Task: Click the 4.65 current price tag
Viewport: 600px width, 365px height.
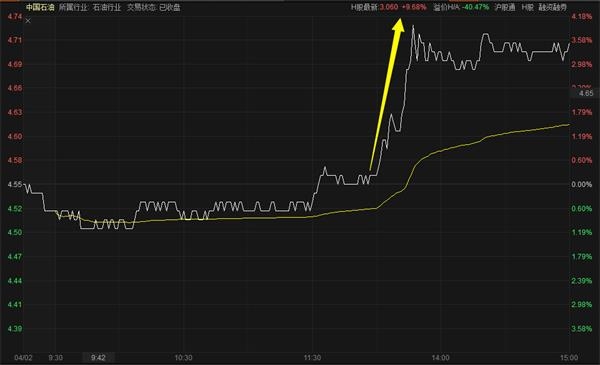Action: (x=585, y=93)
